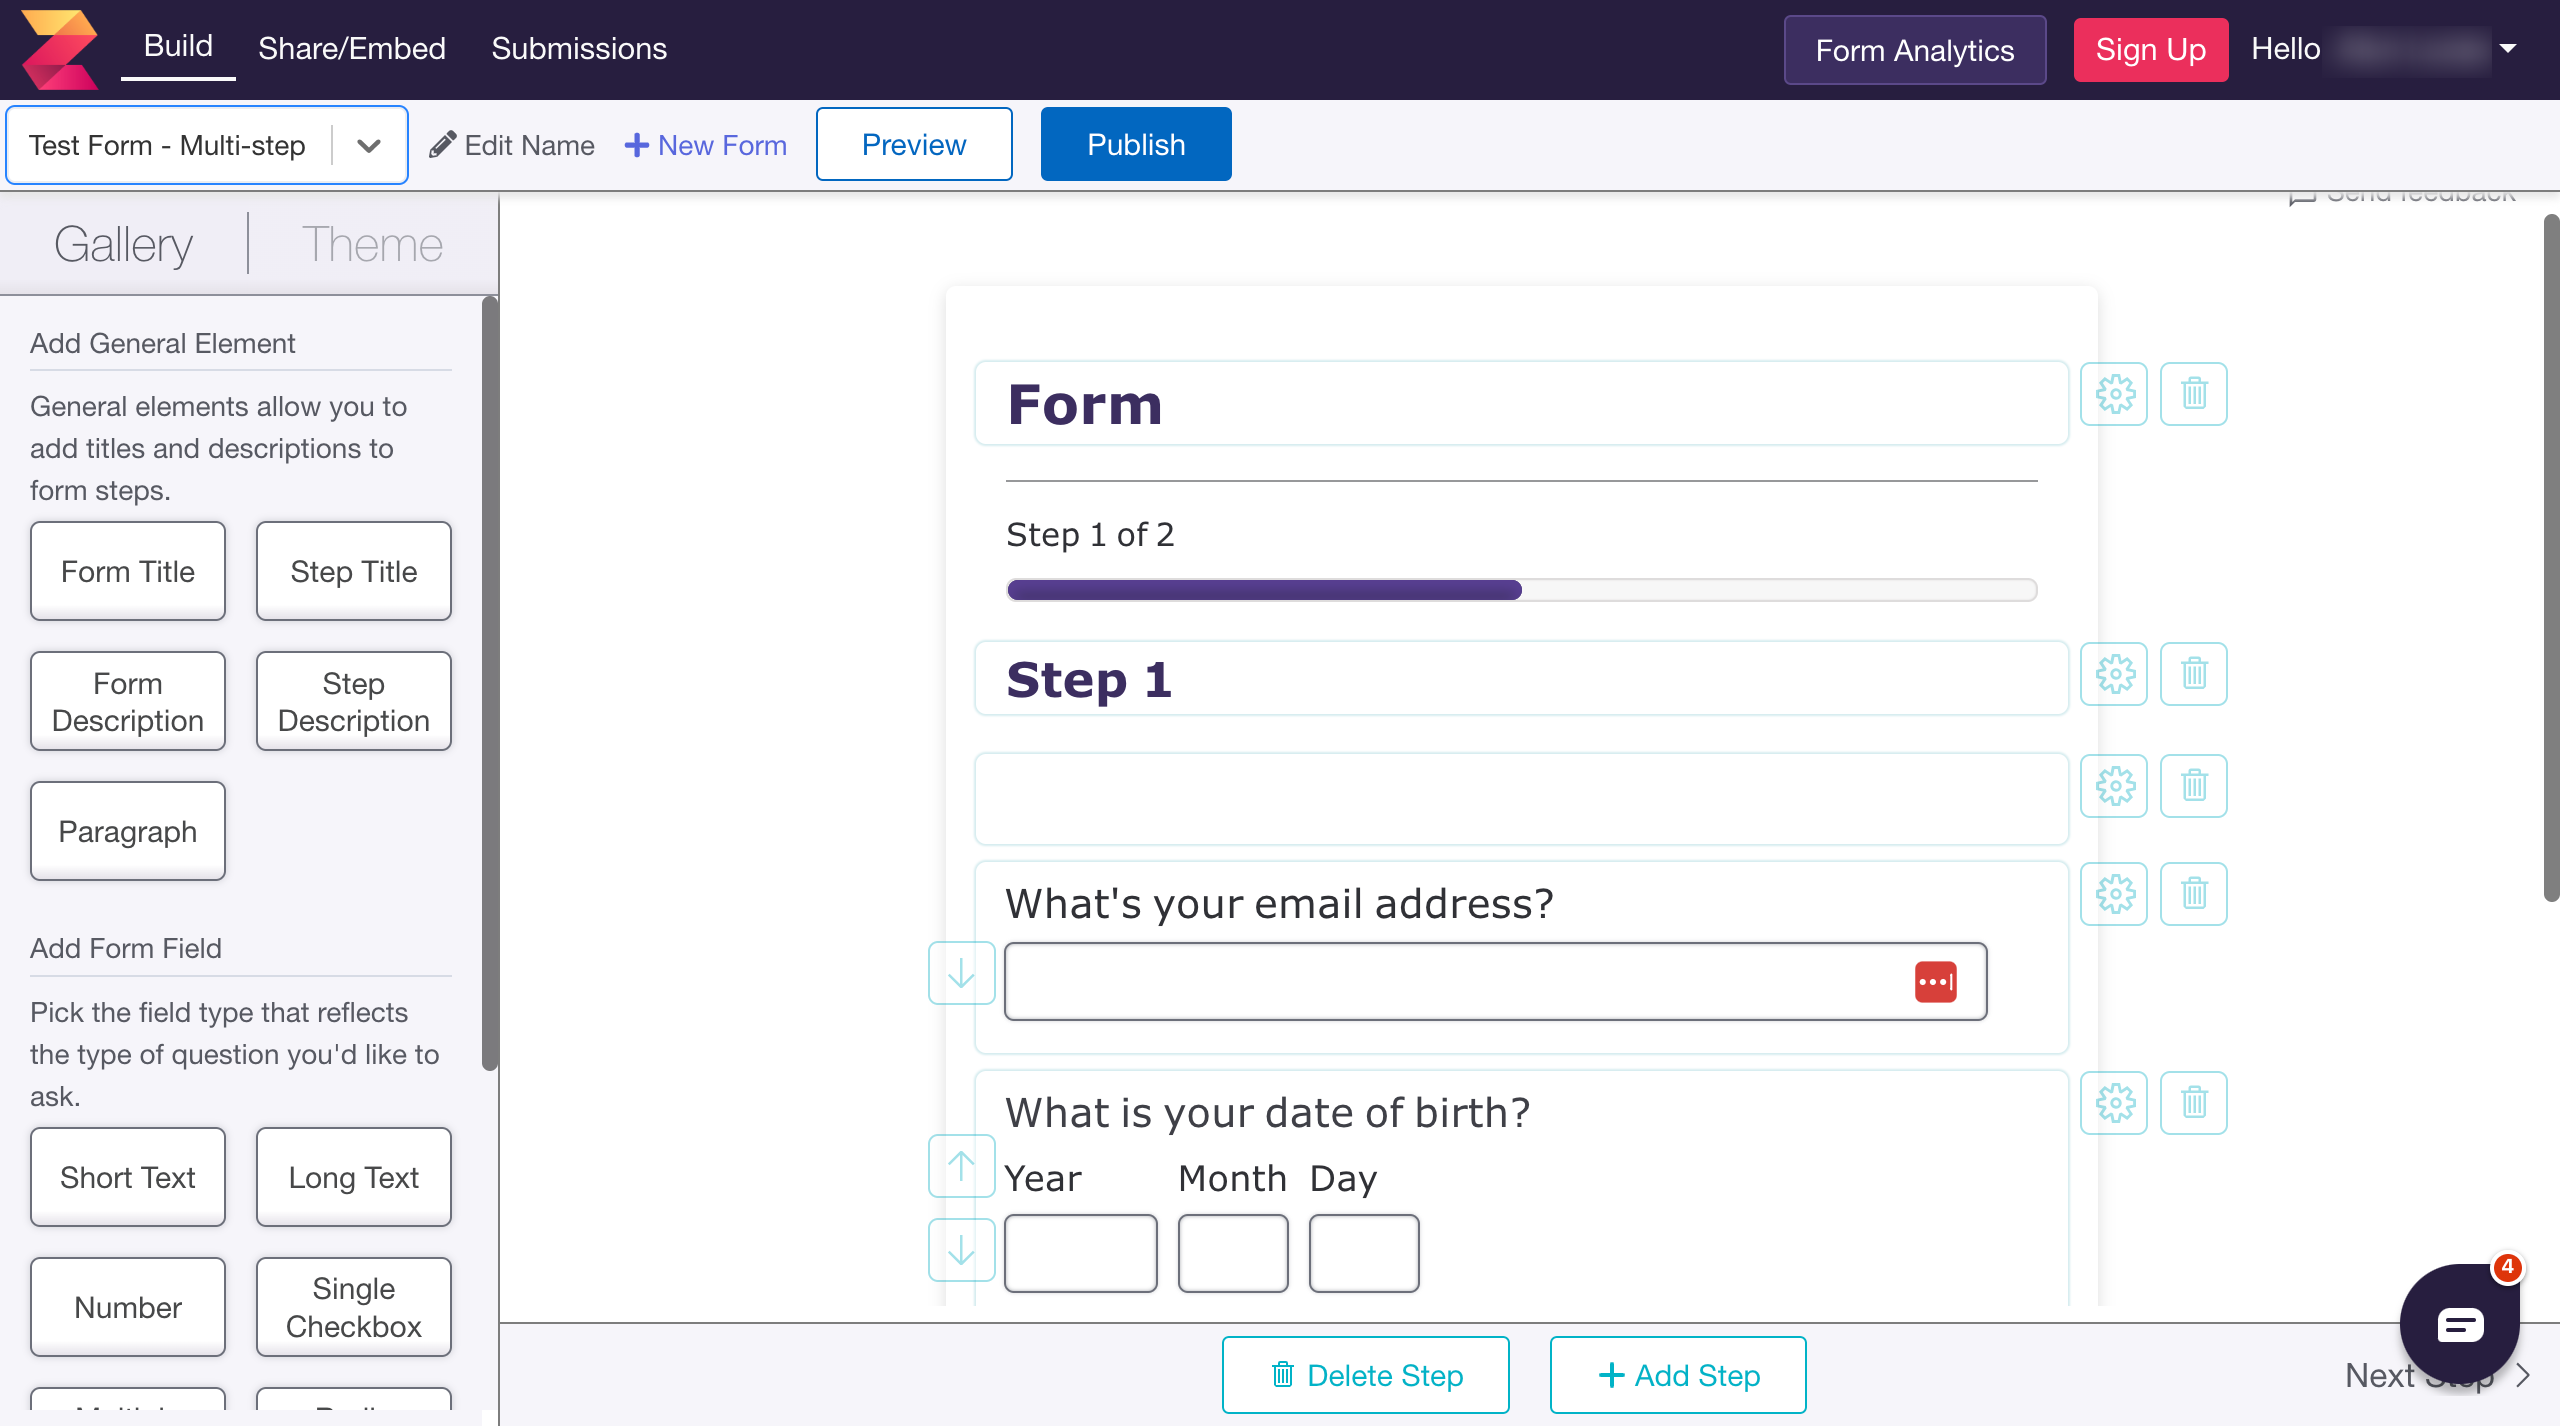Image resolution: width=2560 pixels, height=1426 pixels.
Task: Publish the form
Action: (1135, 143)
